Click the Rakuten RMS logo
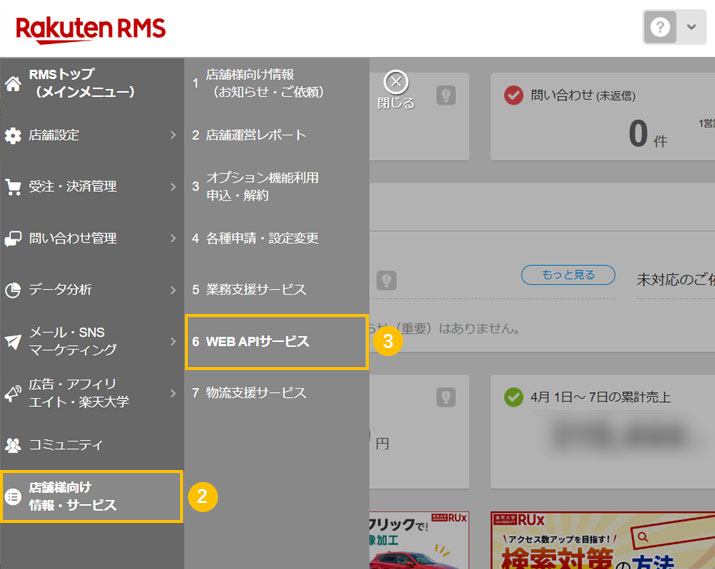Image resolution: width=715 pixels, height=569 pixels. 91,29
